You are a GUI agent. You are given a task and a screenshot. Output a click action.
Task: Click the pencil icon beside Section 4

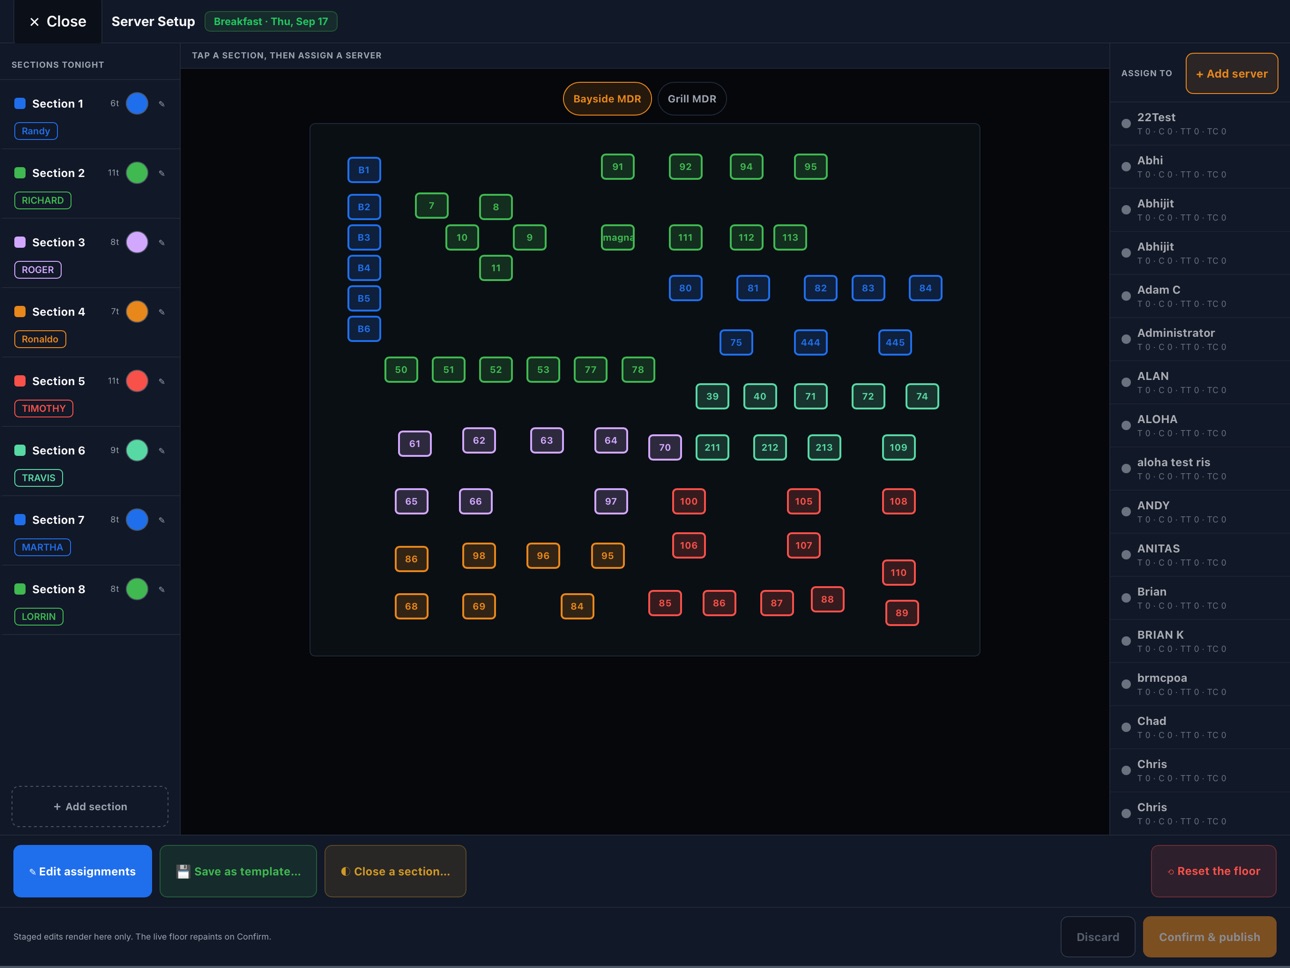tap(162, 312)
